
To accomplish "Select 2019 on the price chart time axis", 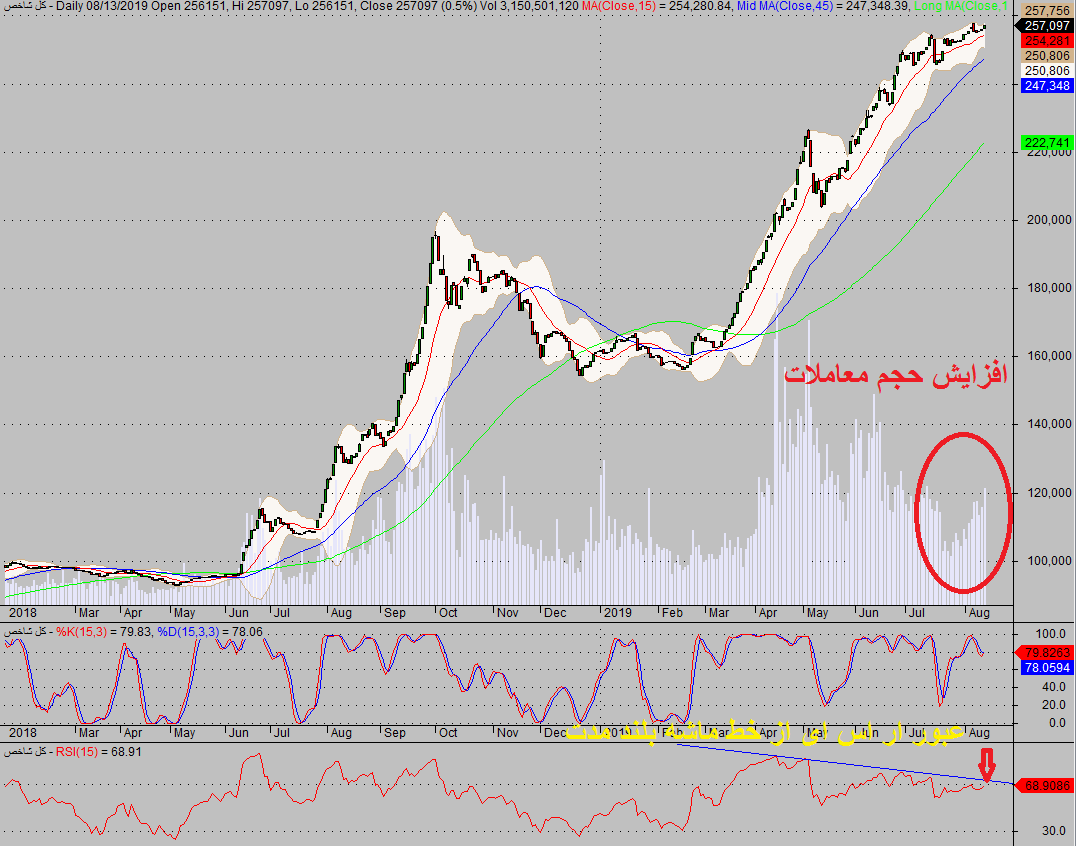I will coord(618,613).
